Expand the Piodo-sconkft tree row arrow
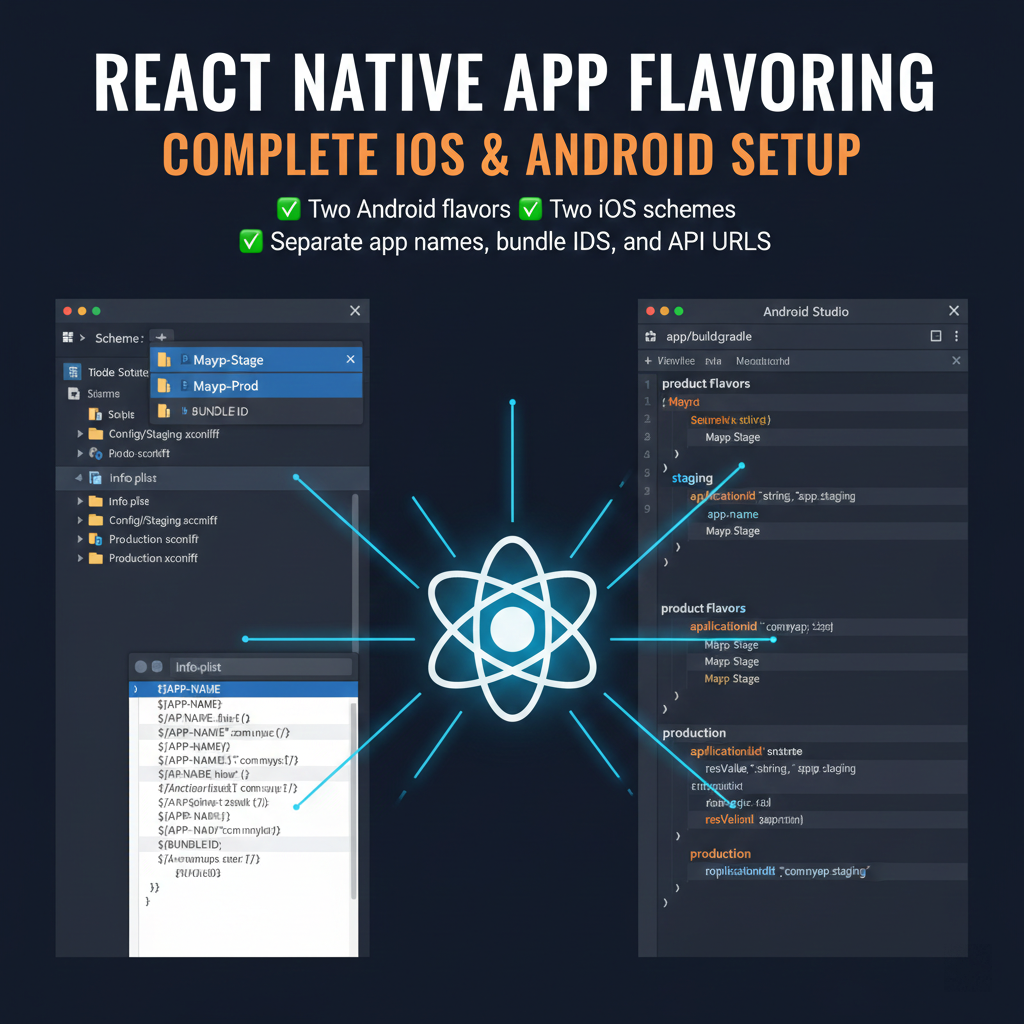The height and width of the screenshot is (1024, 1024). point(80,453)
